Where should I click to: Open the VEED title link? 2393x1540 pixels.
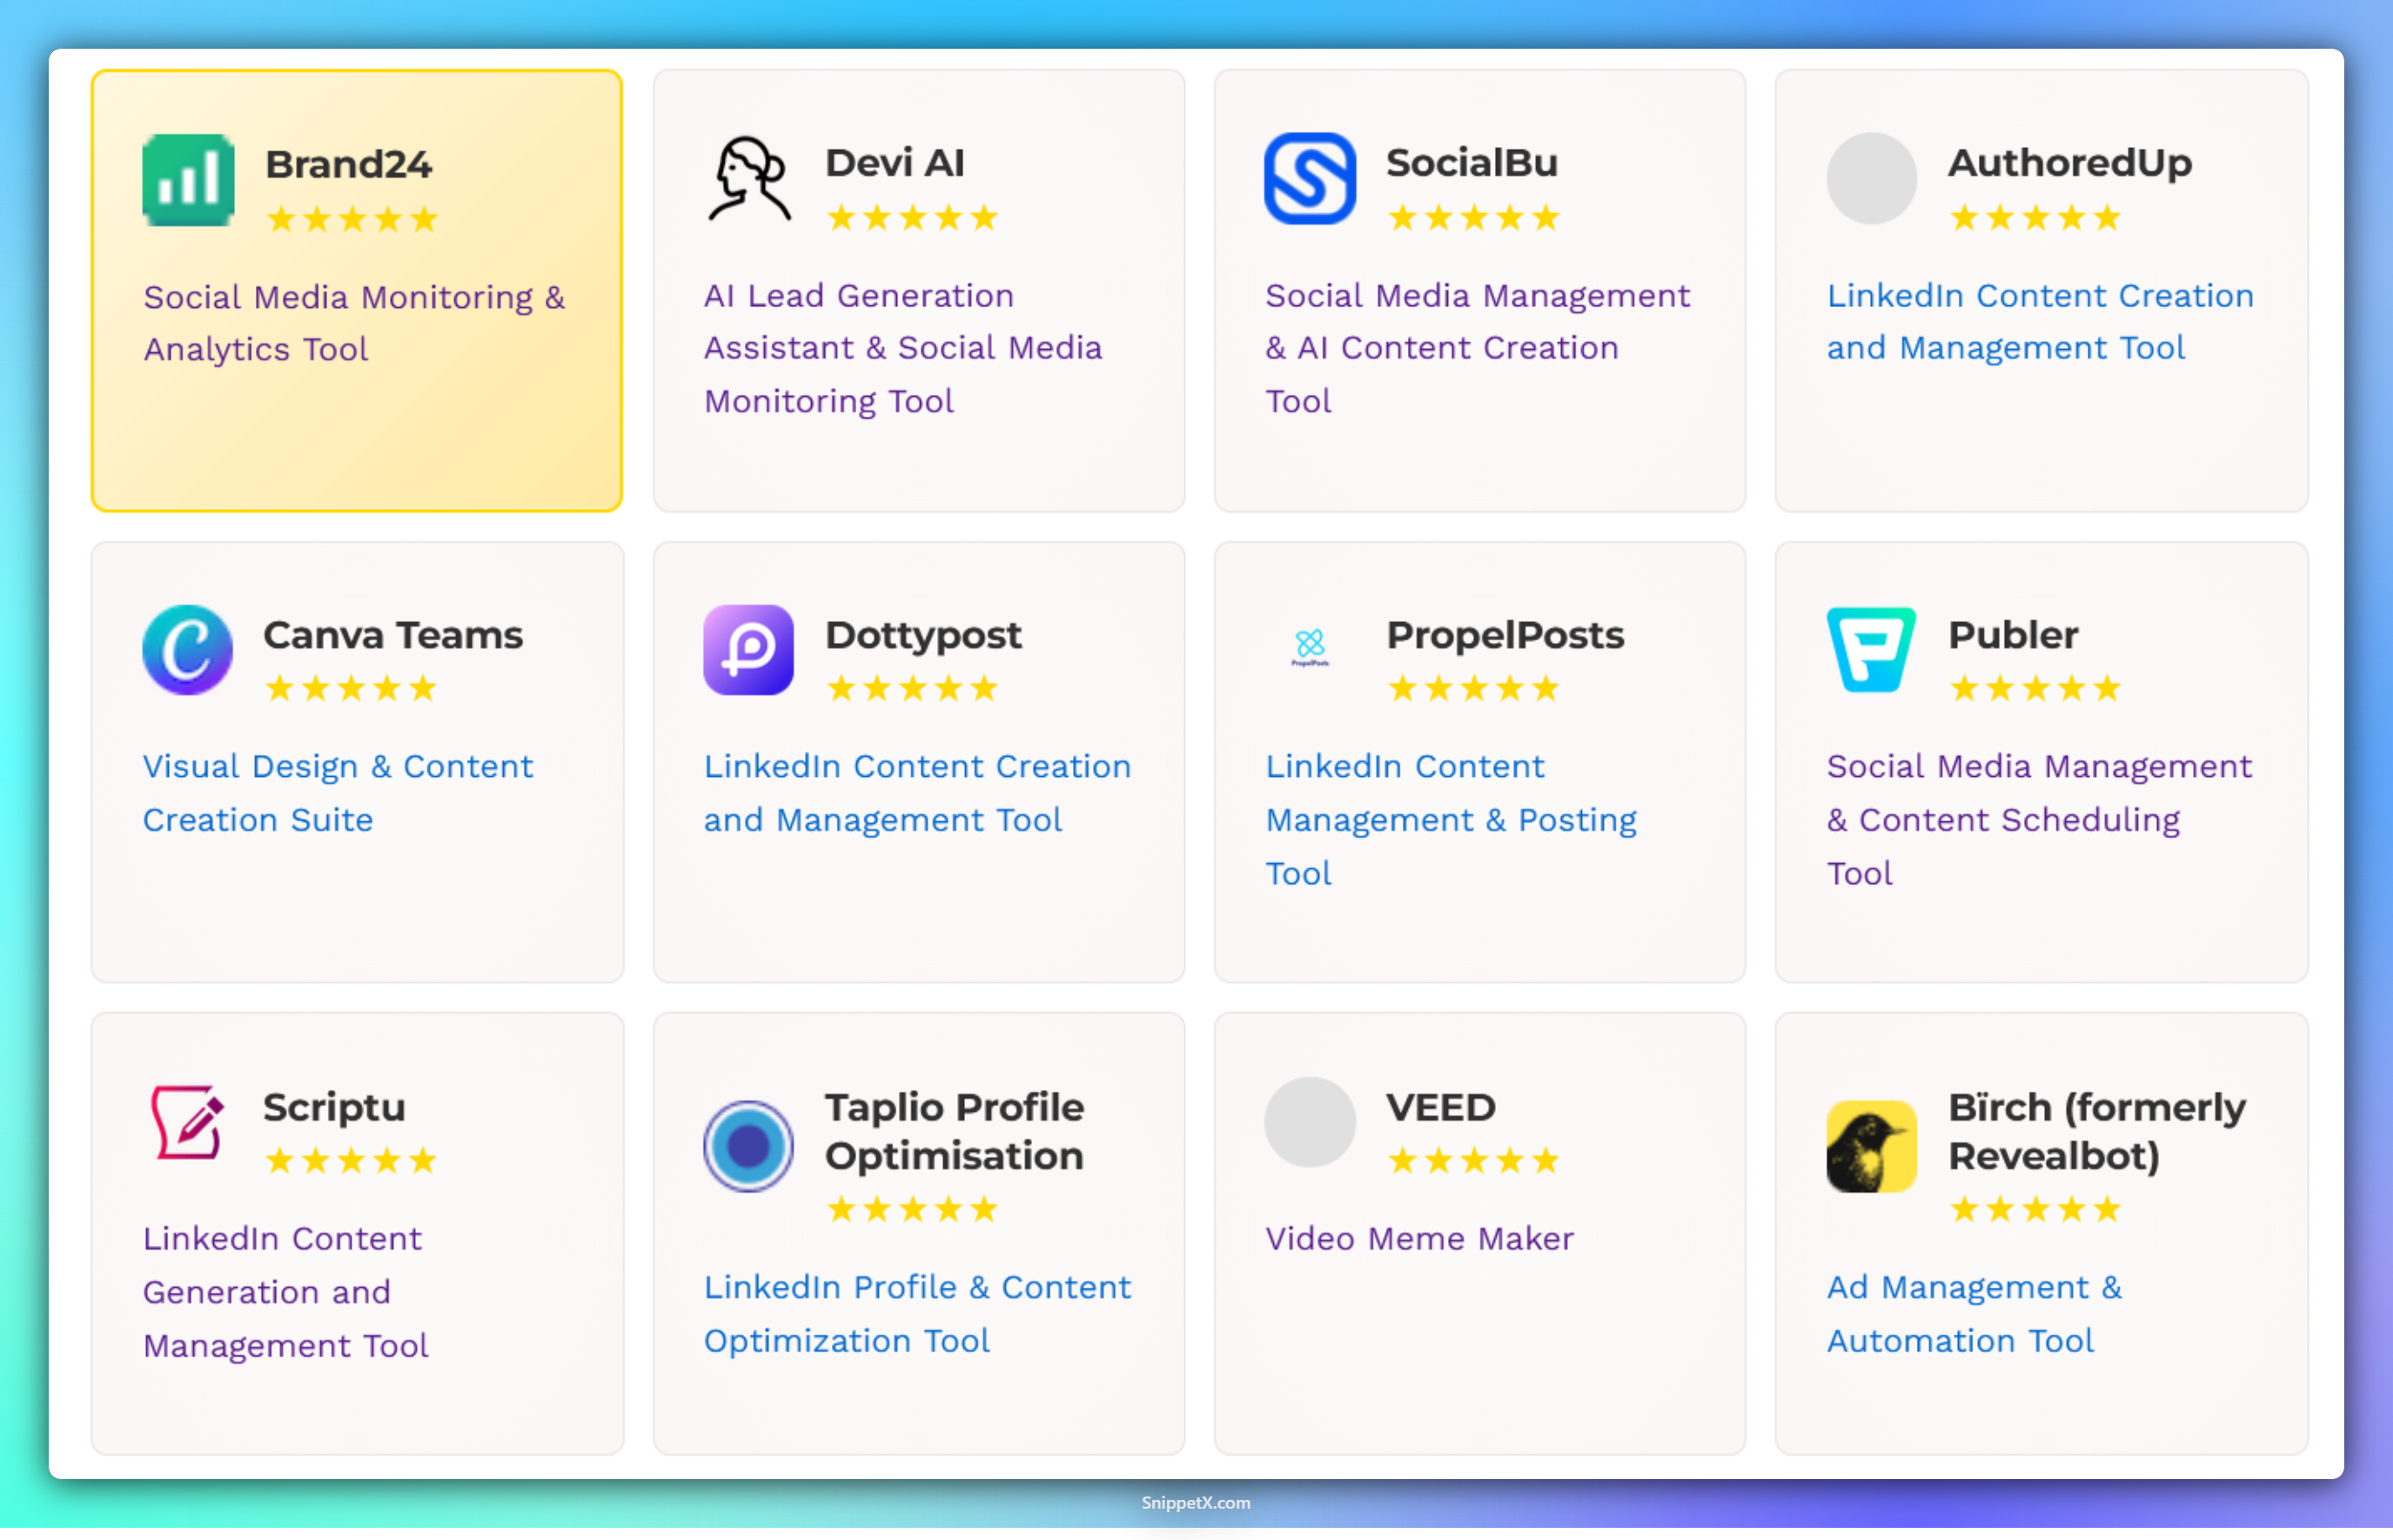1441,1107
